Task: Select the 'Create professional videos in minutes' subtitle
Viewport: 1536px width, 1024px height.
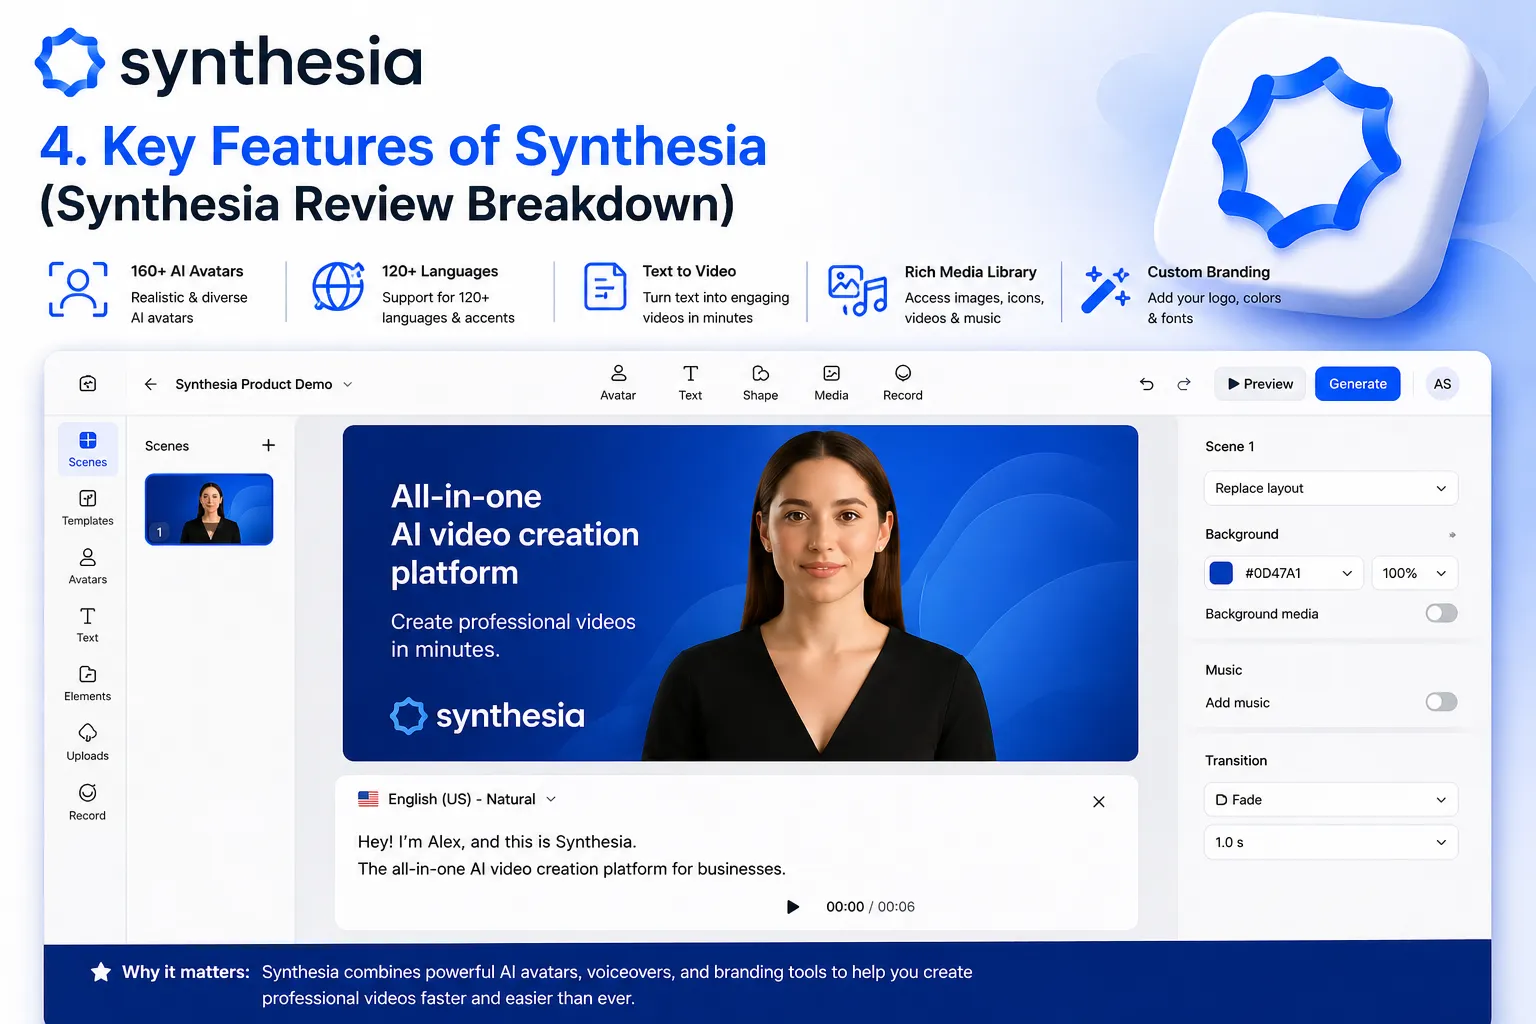Action: [x=513, y=635]
